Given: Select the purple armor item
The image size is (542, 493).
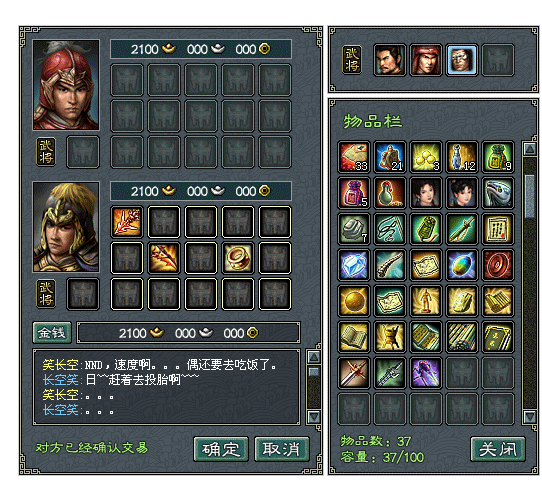Looking at the screenshot, I should coord(426,373).
